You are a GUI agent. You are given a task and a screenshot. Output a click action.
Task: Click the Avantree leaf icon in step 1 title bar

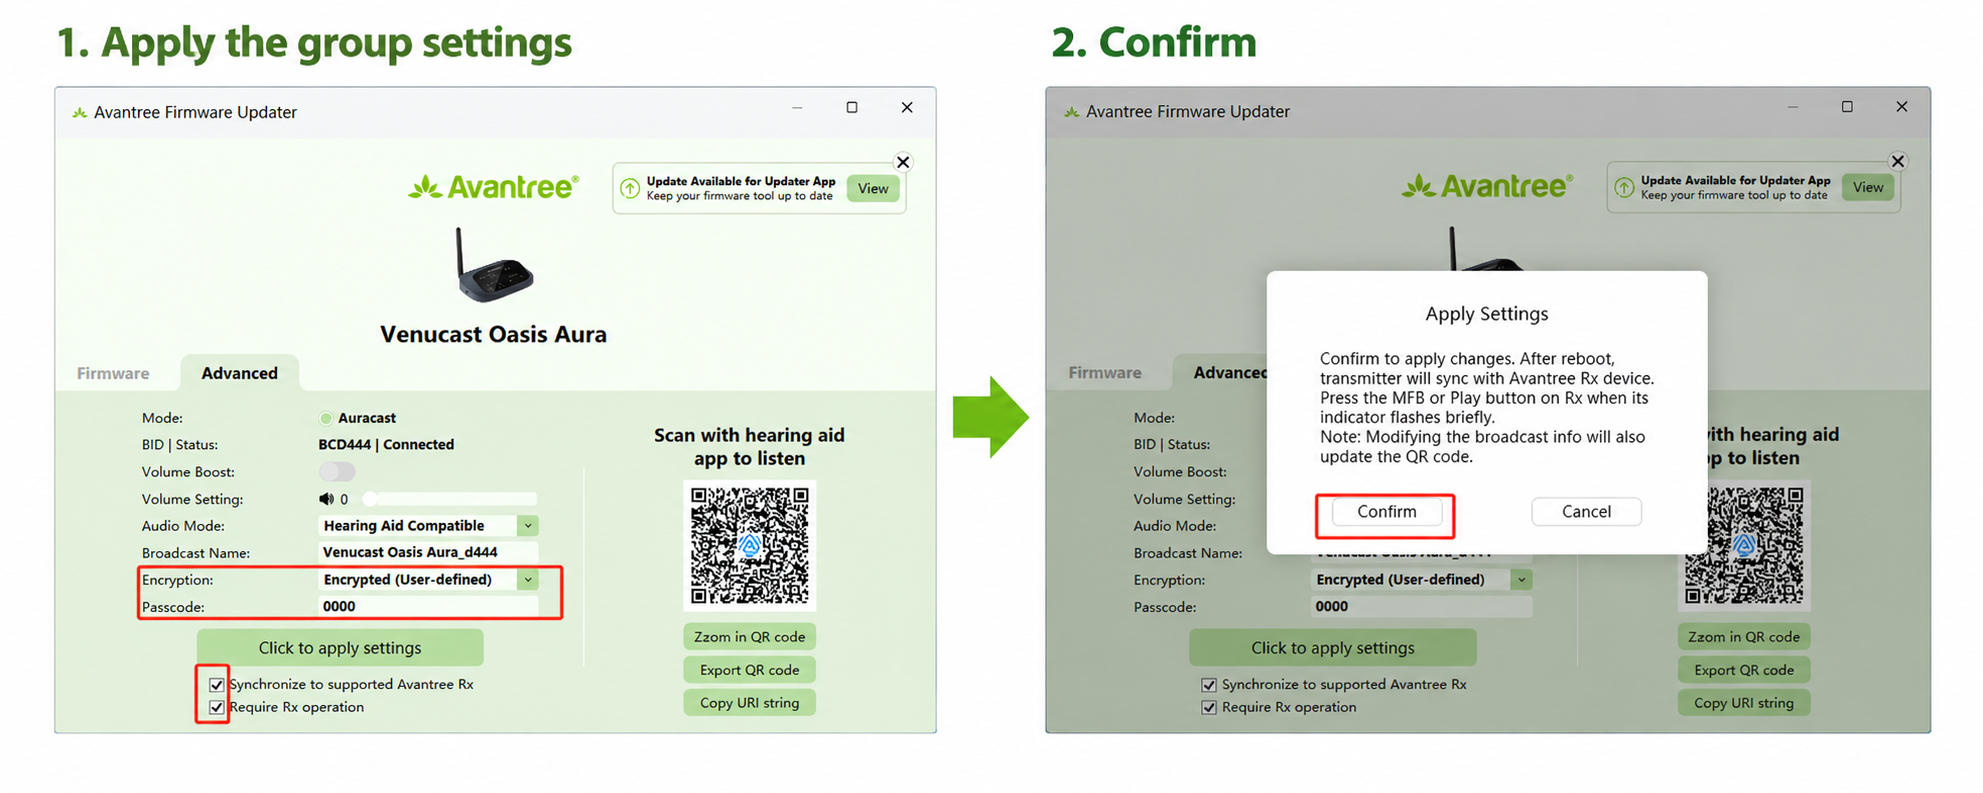pos(79,113)
